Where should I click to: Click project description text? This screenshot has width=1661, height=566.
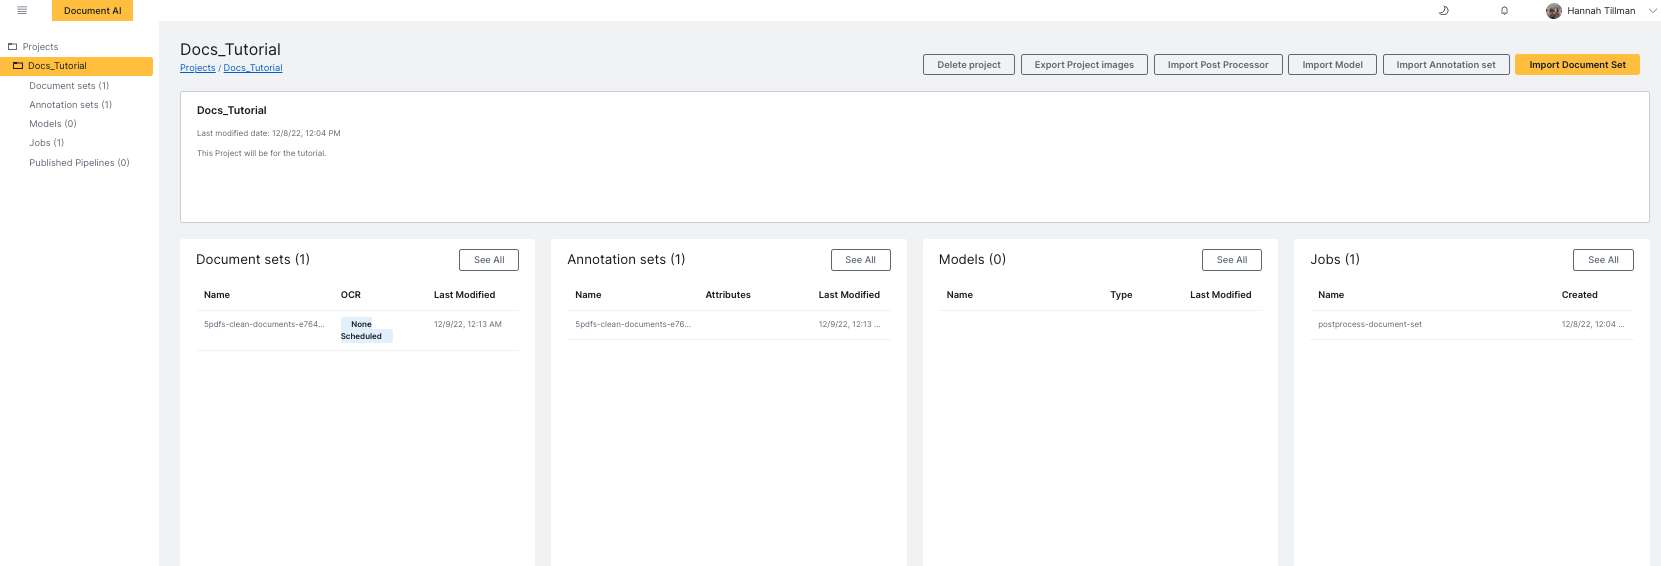[261, 153]
